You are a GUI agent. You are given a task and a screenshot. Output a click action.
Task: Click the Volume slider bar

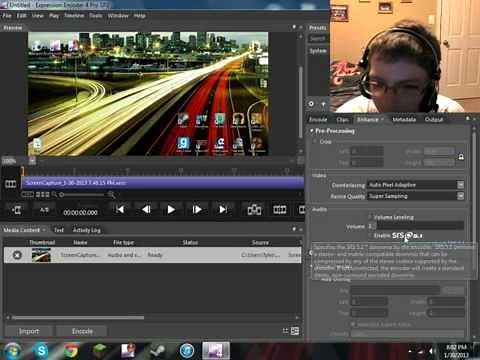420,226
